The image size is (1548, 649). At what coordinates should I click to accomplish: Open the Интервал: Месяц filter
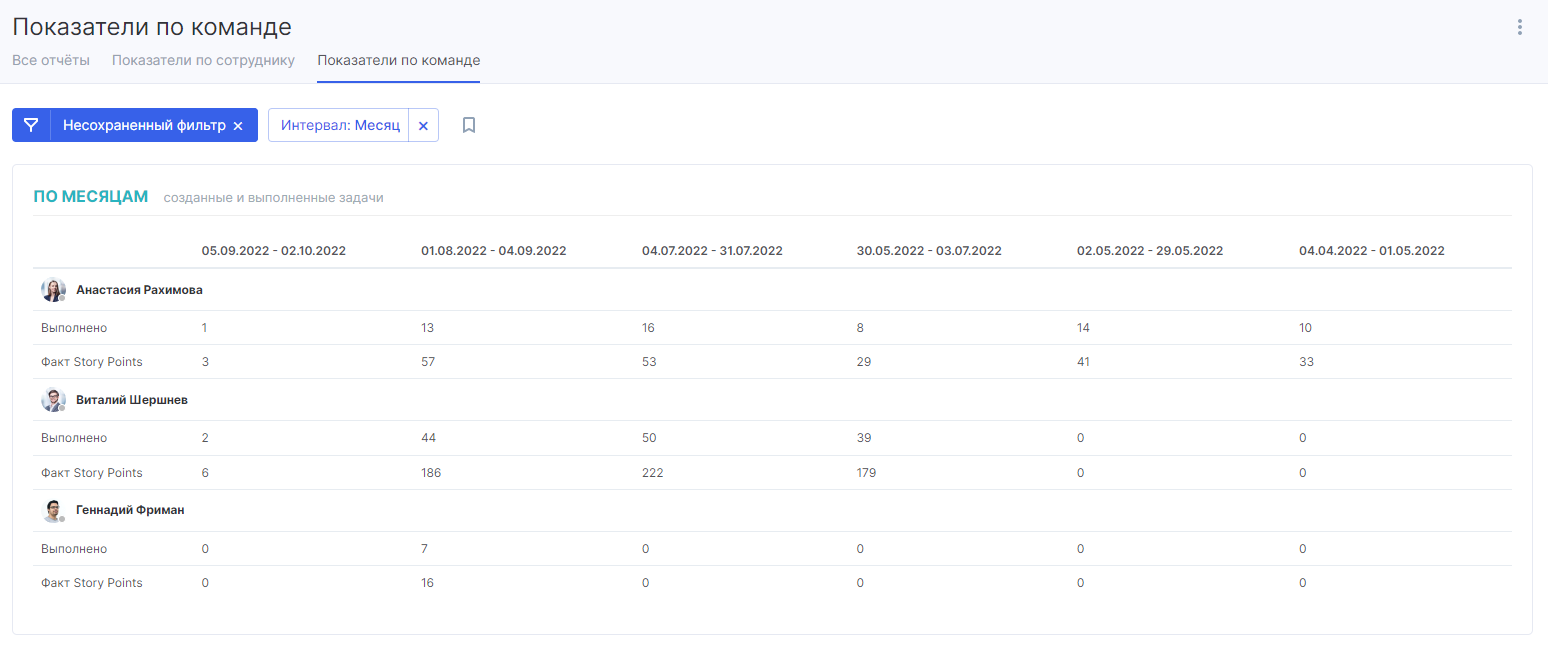coord(340,126)
